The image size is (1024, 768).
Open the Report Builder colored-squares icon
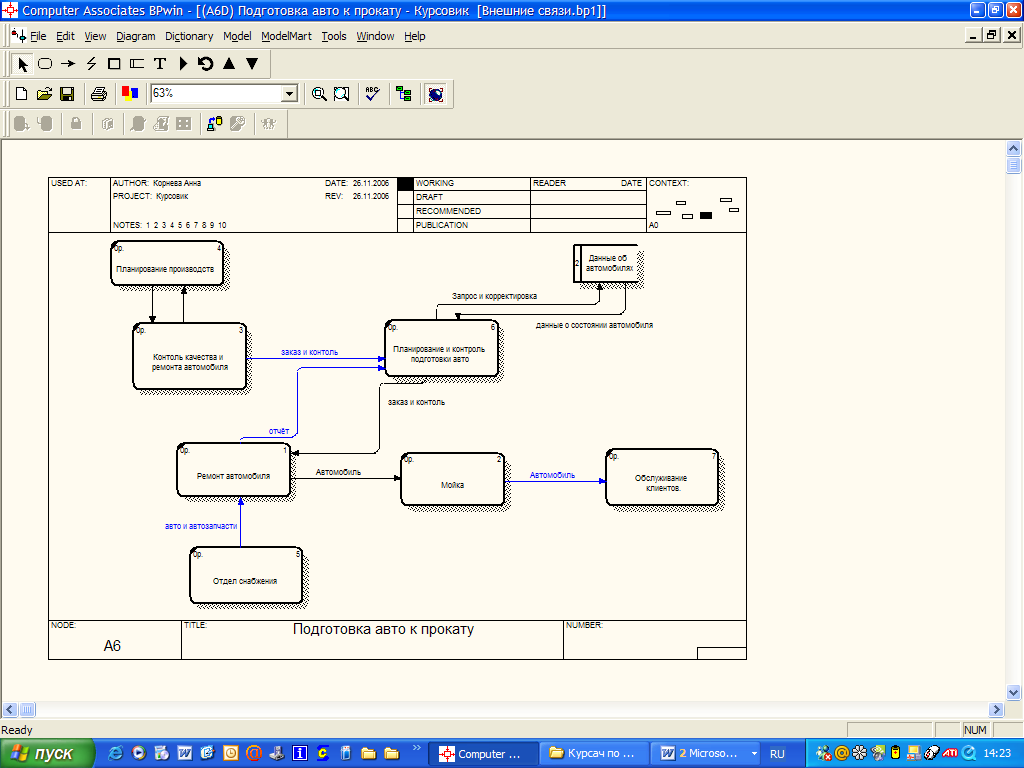[x=130, y=94]
